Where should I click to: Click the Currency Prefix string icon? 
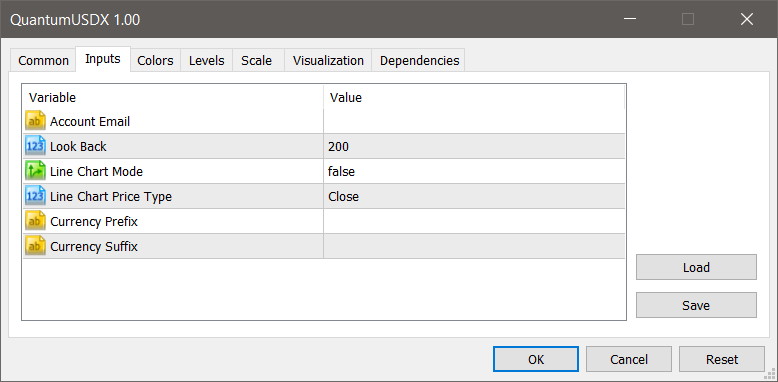35,221
